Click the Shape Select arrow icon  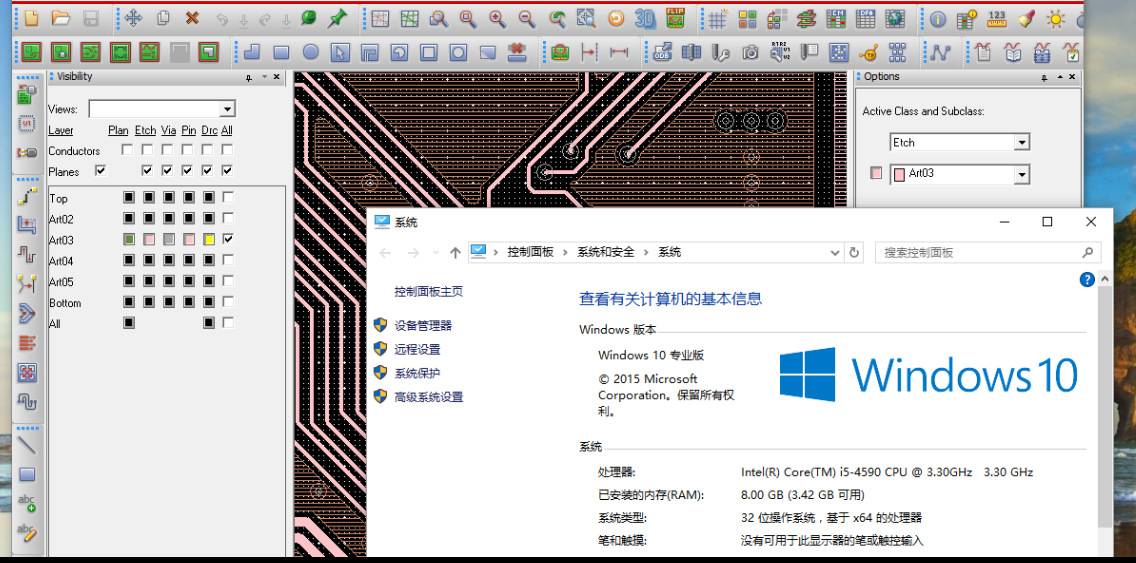pyautogui.click(x=341, y=52)
